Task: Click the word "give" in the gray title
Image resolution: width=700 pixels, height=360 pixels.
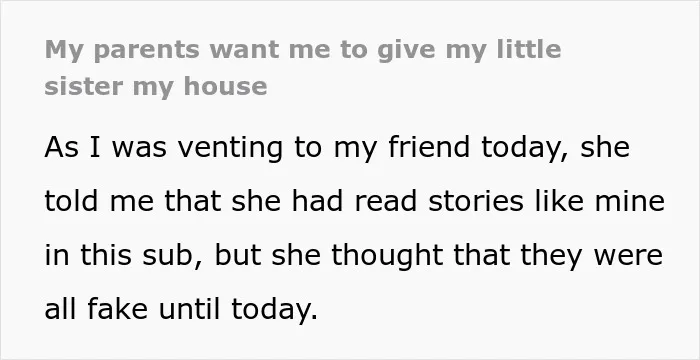Action: click(x=406, y=50)
